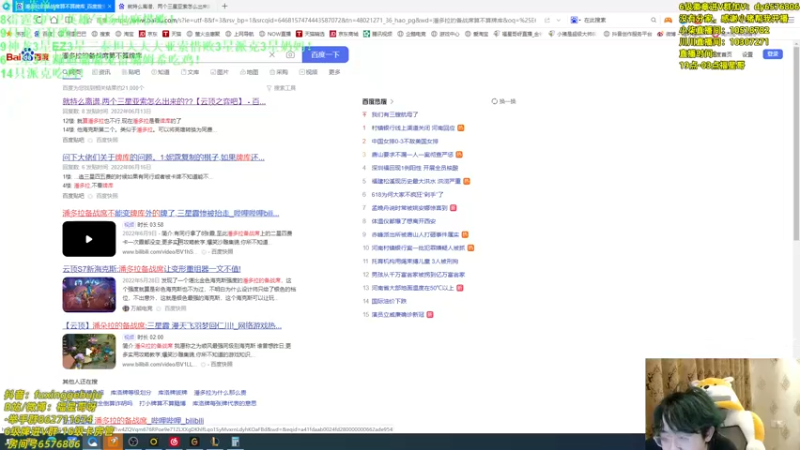800x450 pixels.
Task: Open the 天猫 bookmark
Action: 171,34
